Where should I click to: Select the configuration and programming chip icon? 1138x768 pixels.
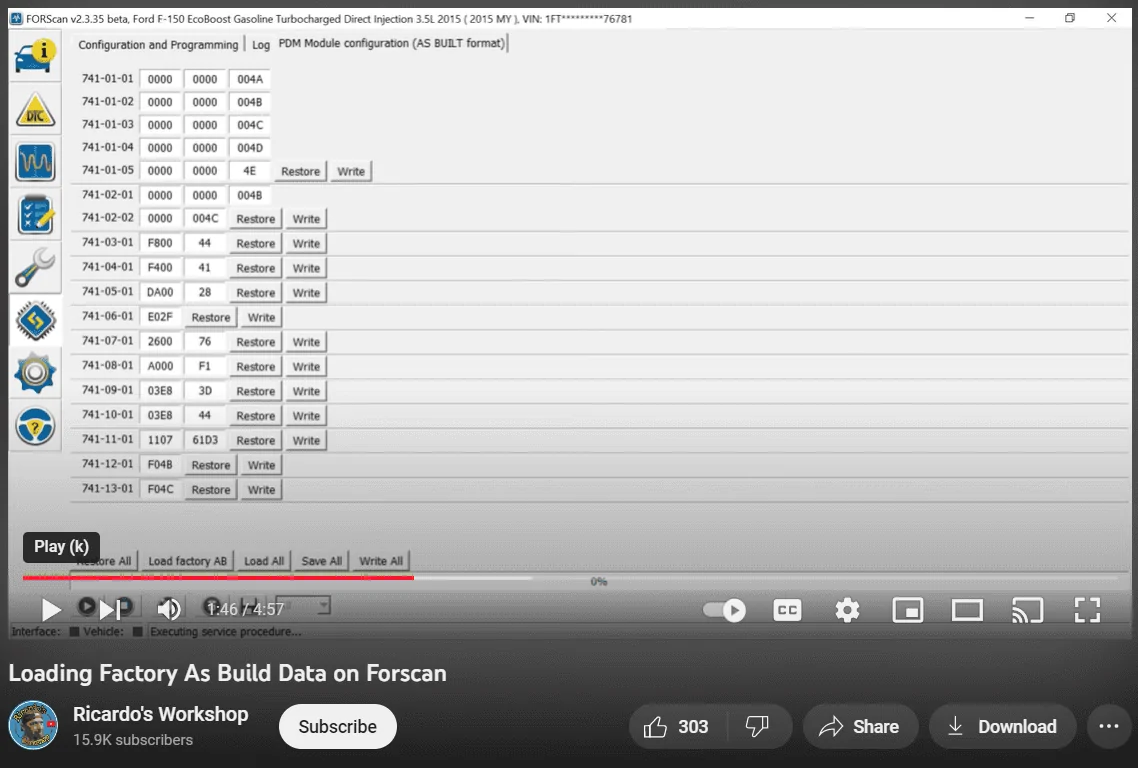point(35,320)
